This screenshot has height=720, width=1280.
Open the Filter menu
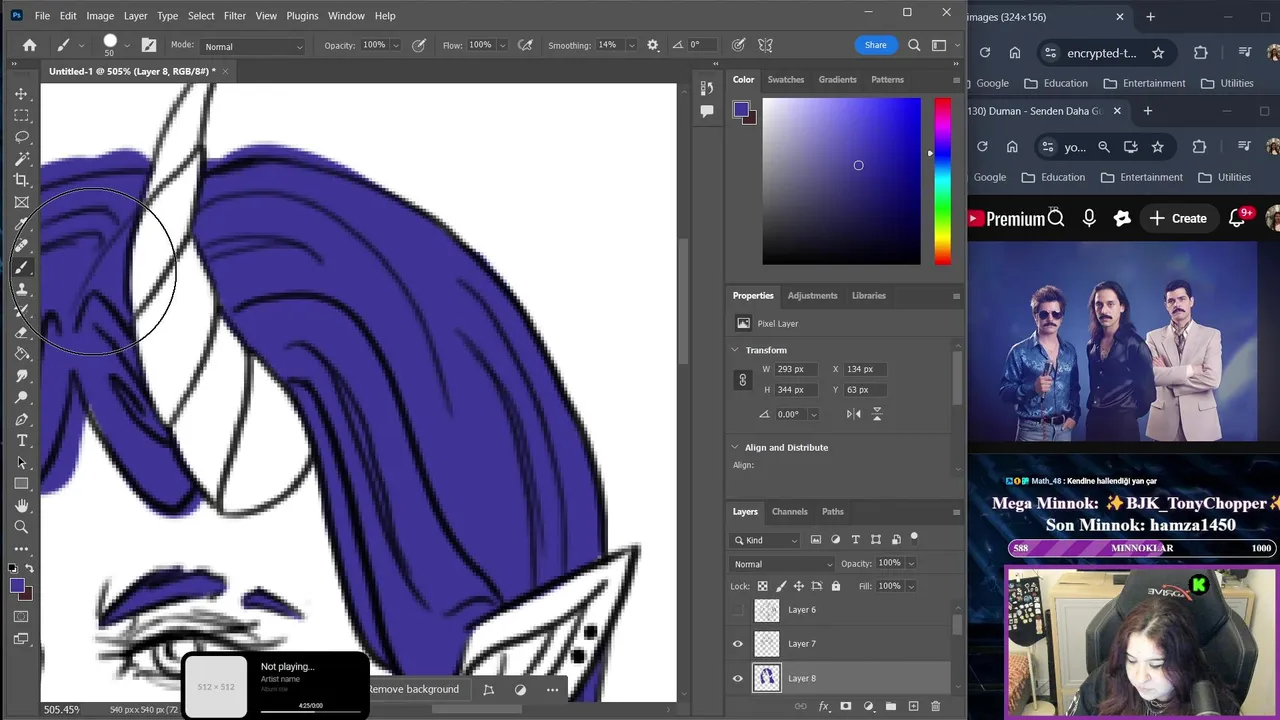click(x=235, y=16)
